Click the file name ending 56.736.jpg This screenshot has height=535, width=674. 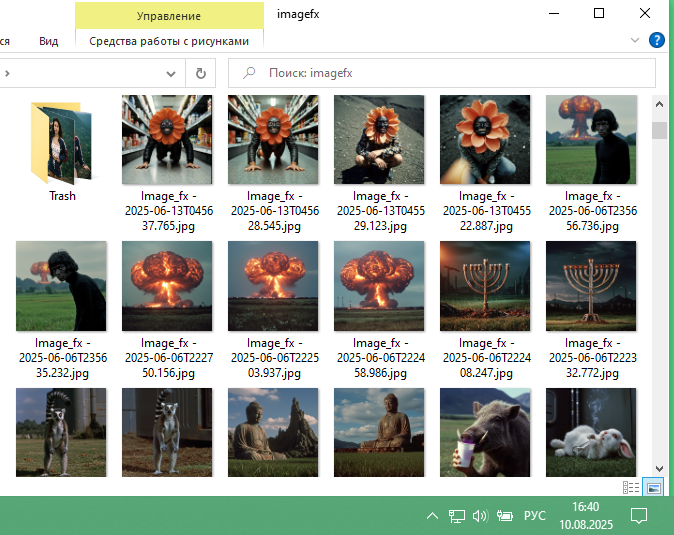592,211
